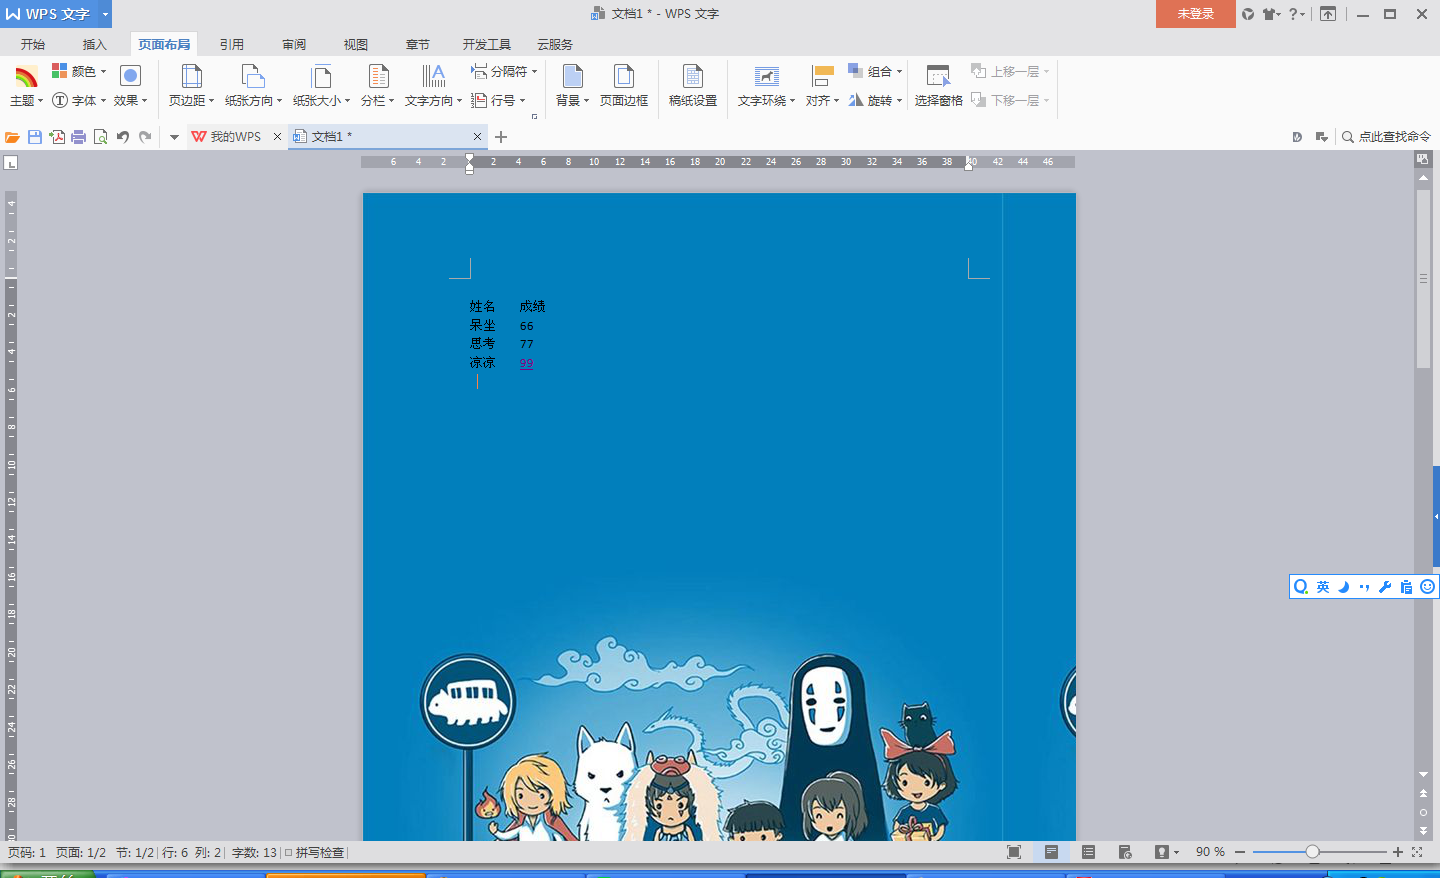Click the save icon in quick toolbar

coord(35,137)
